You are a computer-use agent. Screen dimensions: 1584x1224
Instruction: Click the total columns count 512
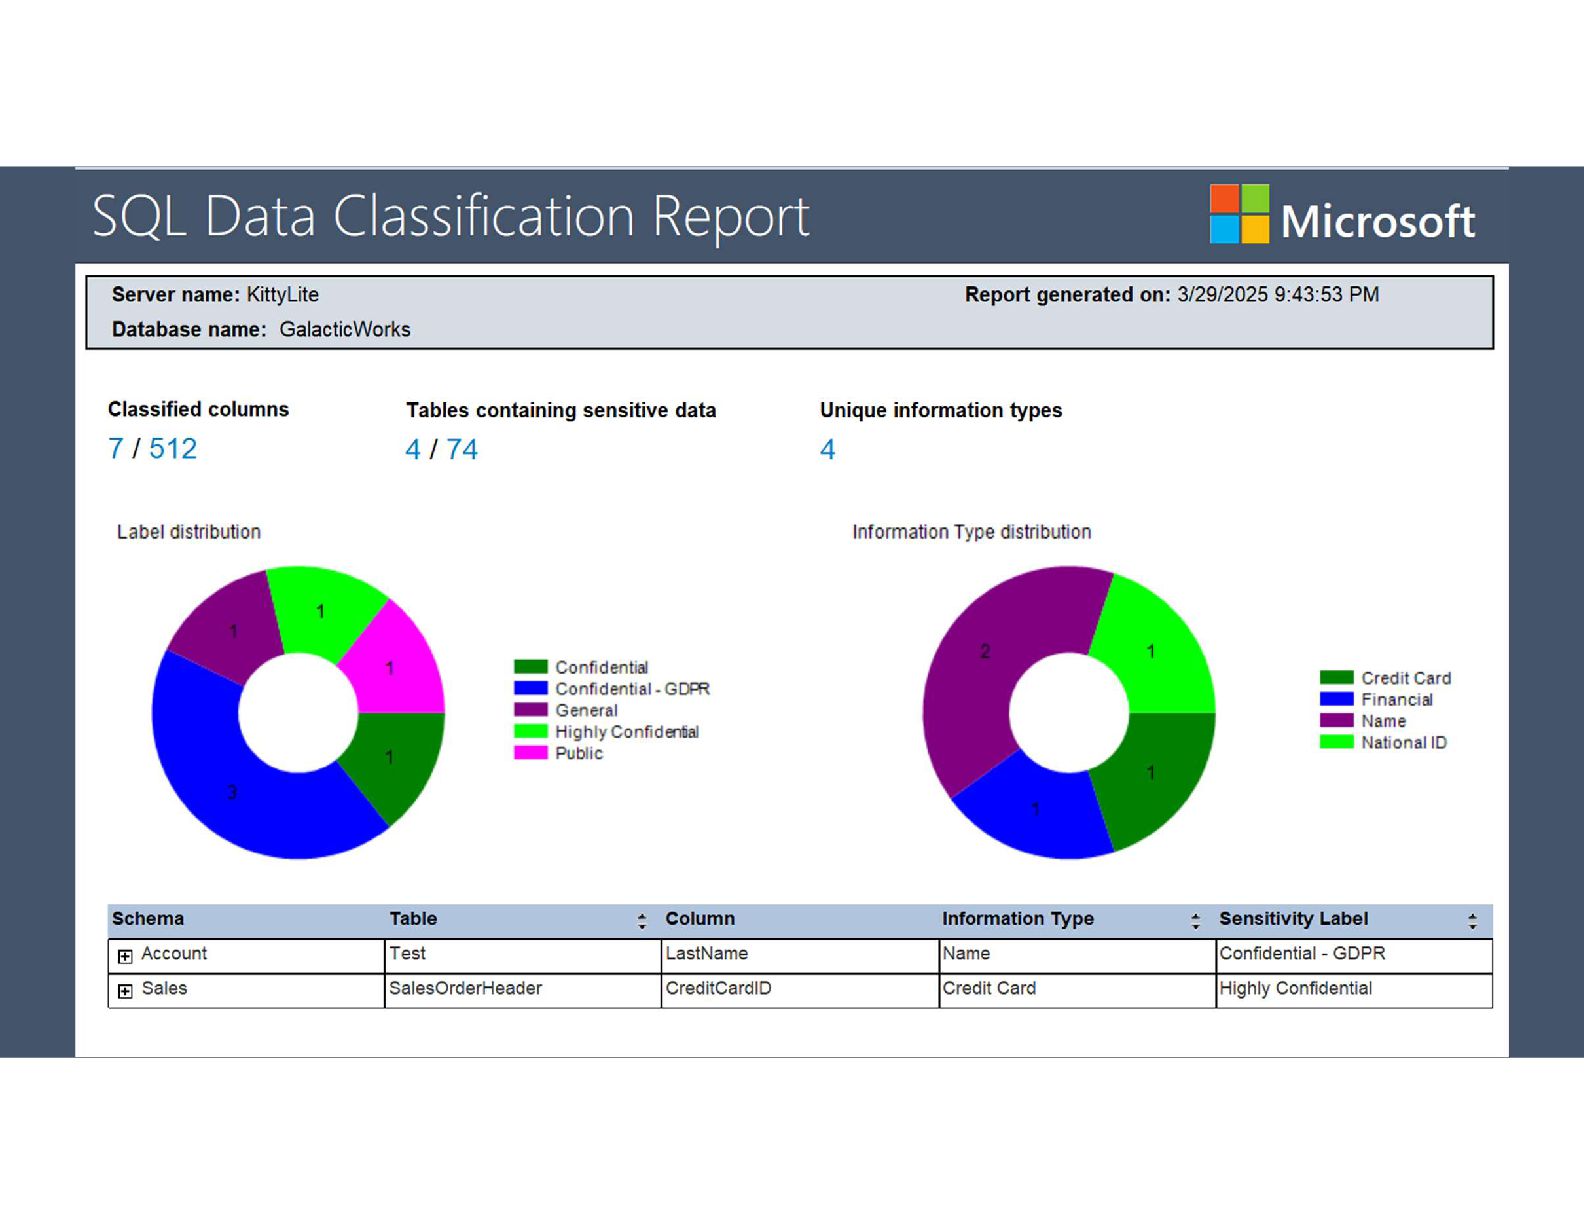(x=173, y=449)
